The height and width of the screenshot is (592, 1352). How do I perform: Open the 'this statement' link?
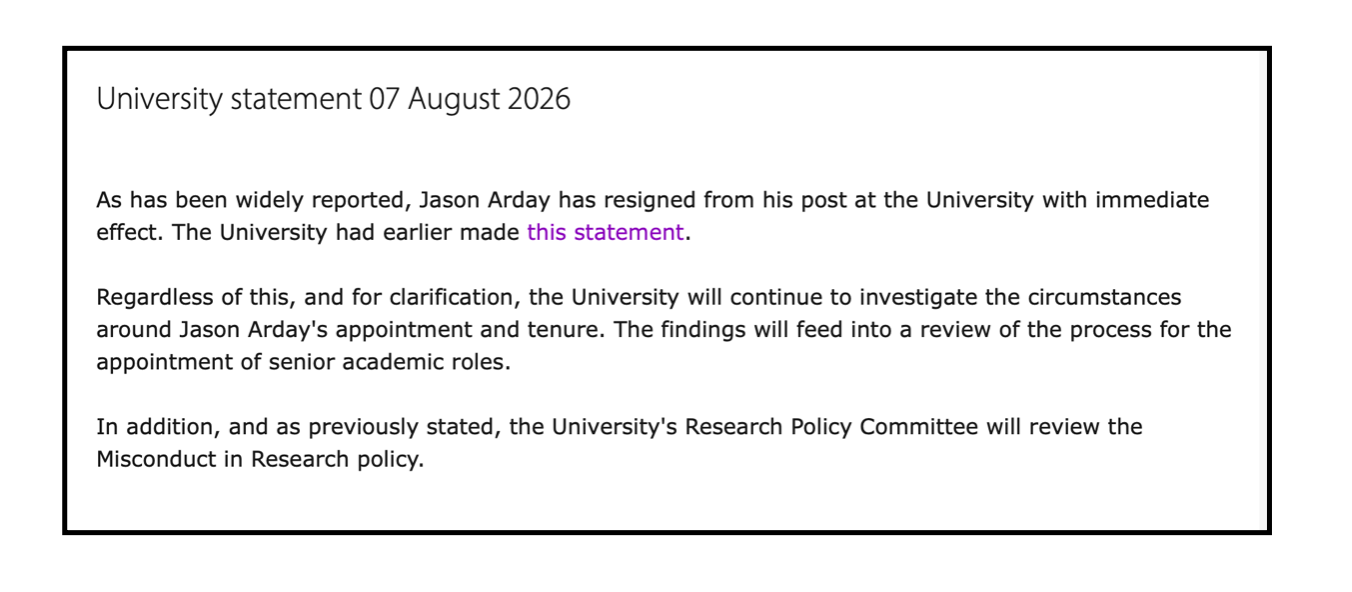click(605, 232)
